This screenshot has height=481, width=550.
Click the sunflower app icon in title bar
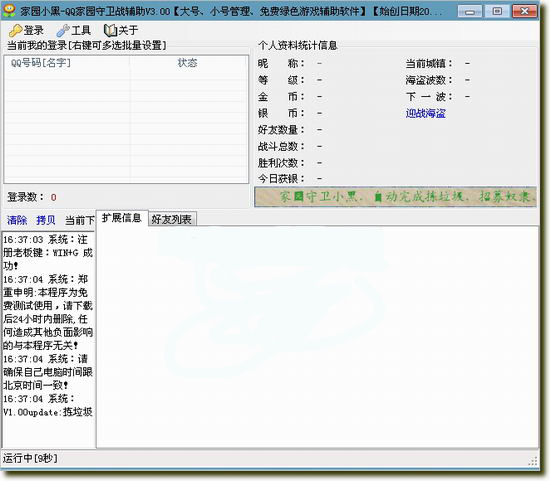9,11
